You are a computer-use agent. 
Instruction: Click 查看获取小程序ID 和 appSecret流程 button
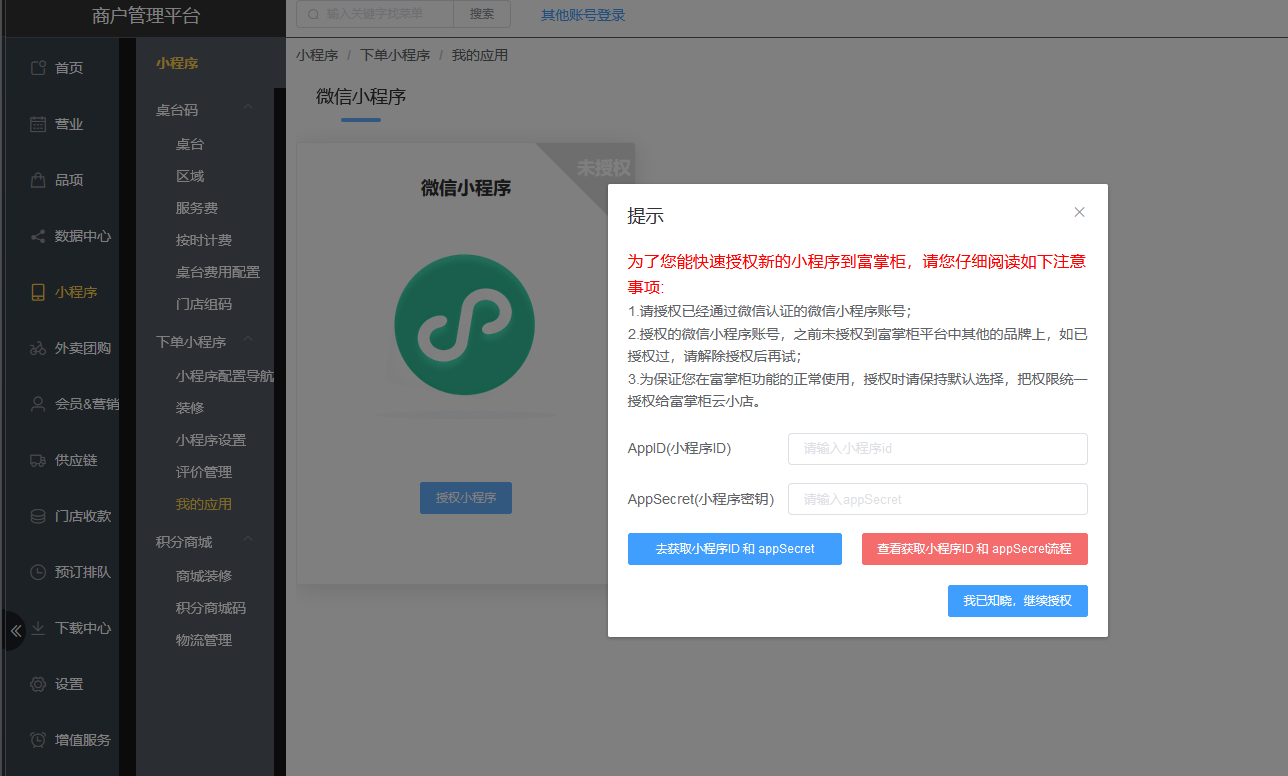click(x=975, y=549)
